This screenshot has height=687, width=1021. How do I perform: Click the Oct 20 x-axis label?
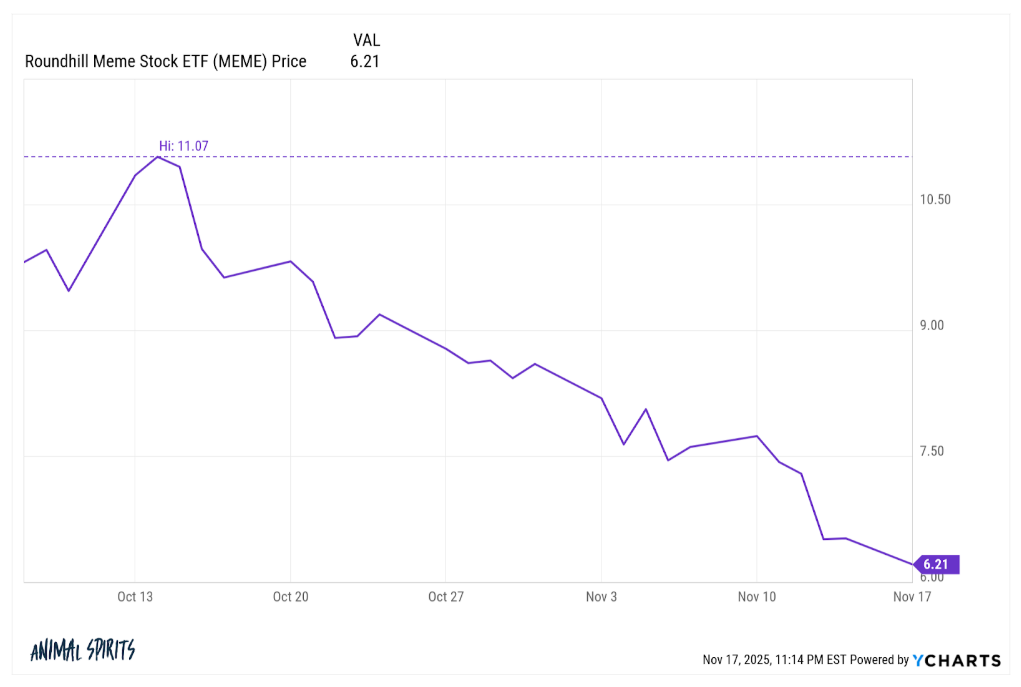click(x=290, y=598)
